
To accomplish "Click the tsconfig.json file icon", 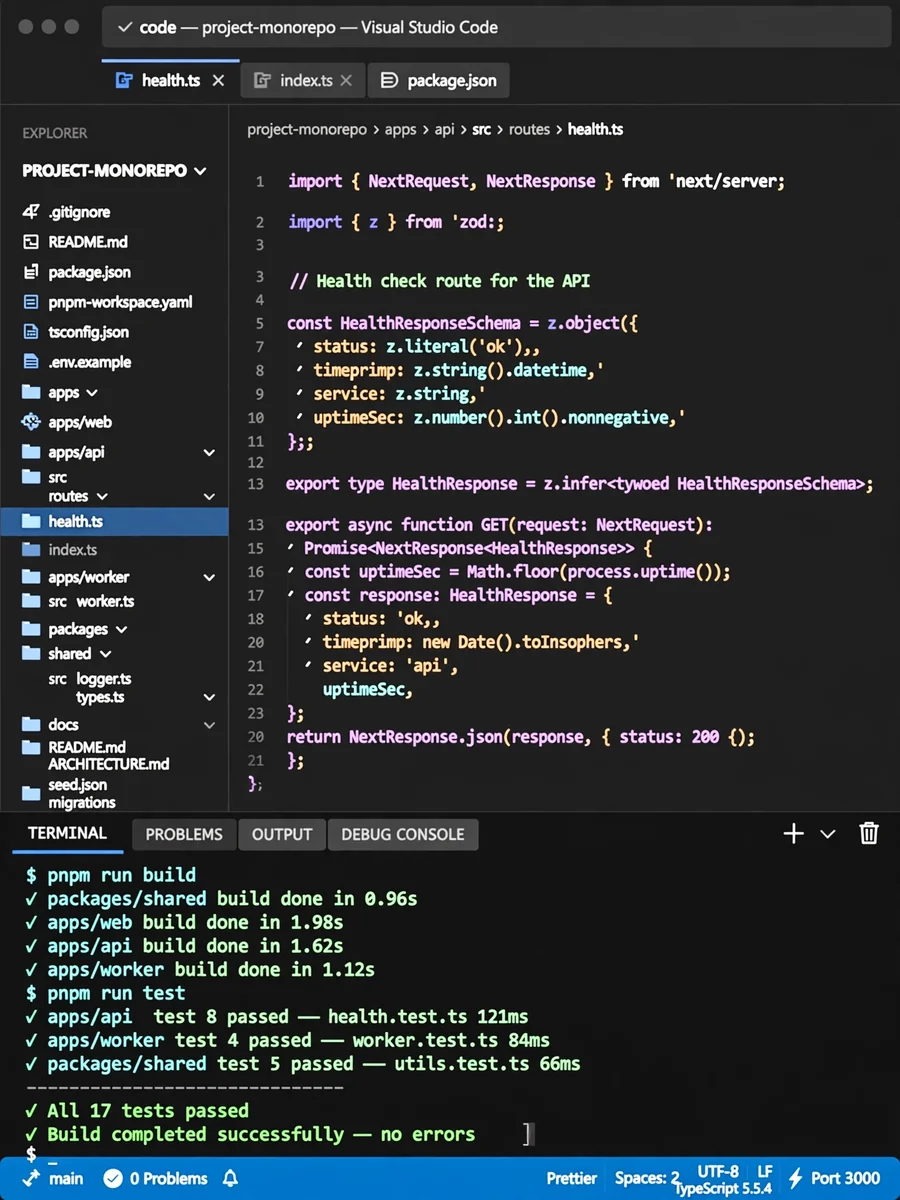I will (x=31, y=332).
